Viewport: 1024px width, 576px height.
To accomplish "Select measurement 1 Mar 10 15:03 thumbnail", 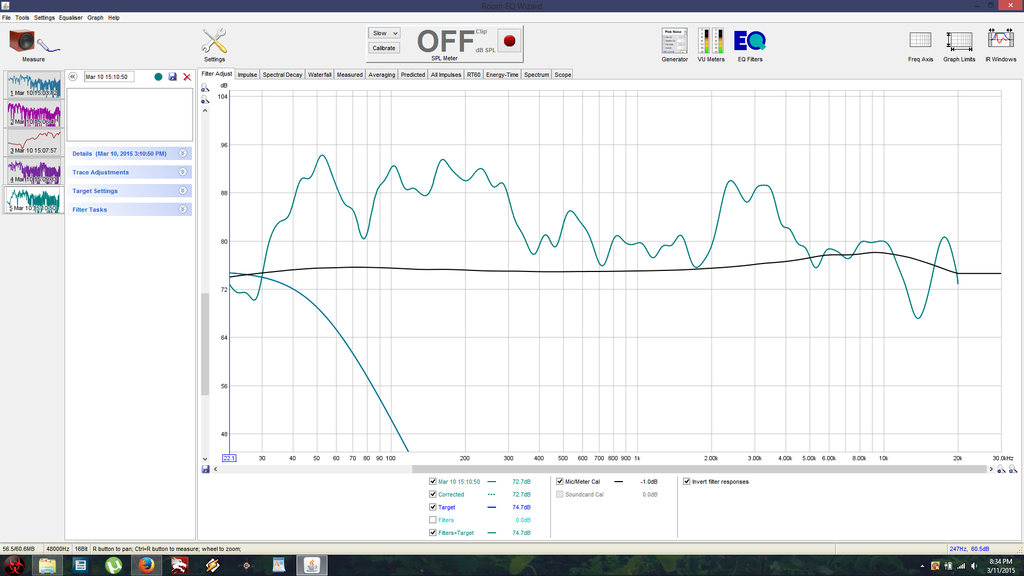I will point(34,85).
